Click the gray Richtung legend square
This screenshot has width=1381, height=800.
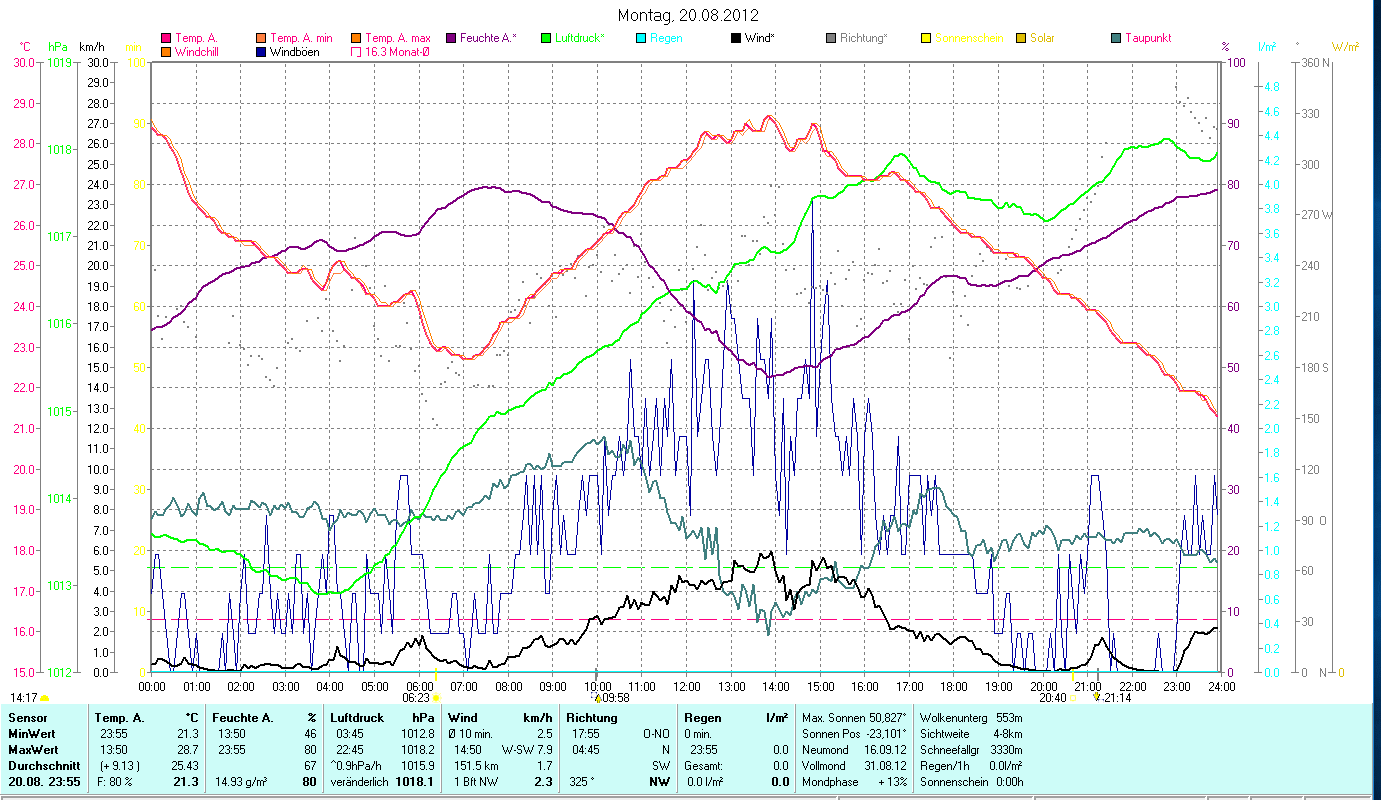[x=831, y=38]
